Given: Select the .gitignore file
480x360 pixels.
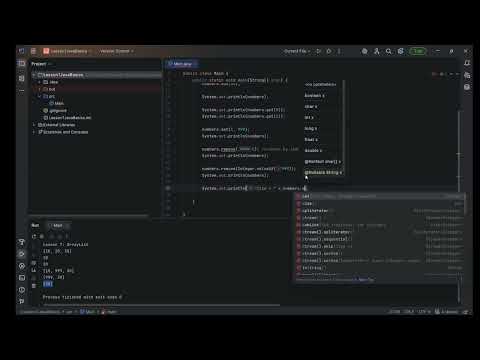Looking at the screenshot, I should [x=55, y=111].
